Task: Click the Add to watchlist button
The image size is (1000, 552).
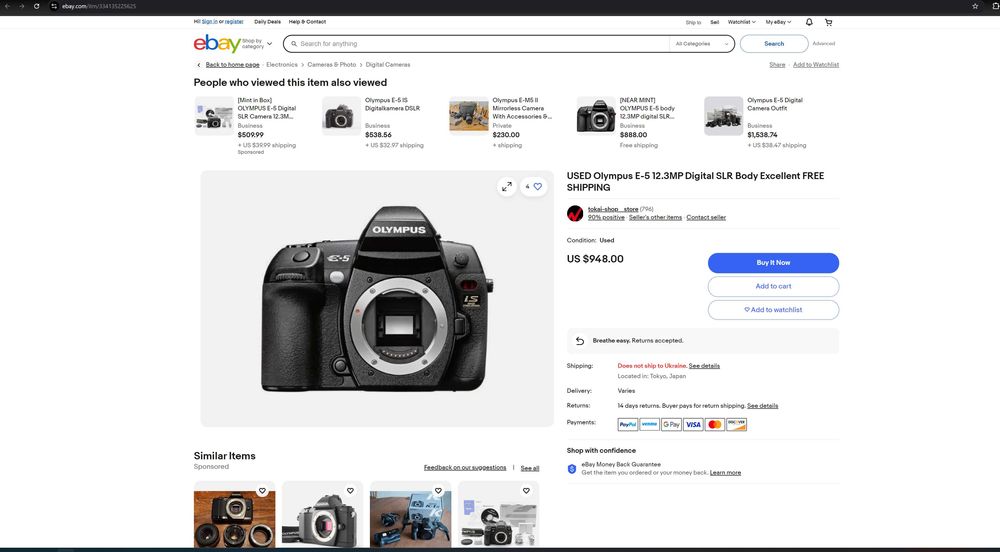Action: click(773, 310)
